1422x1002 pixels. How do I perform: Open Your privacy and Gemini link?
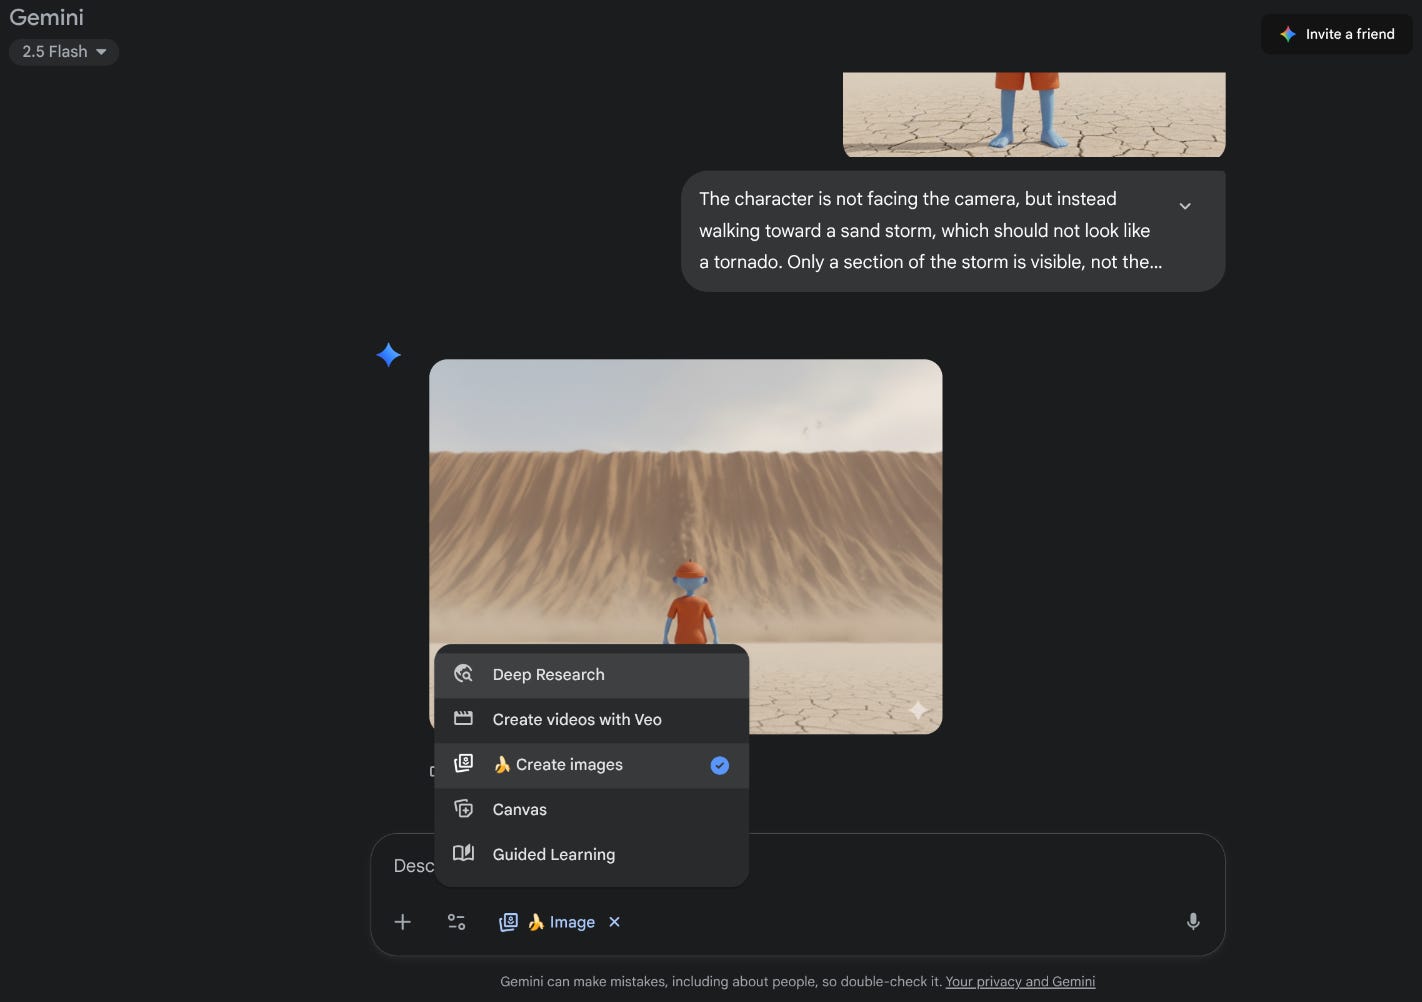point(1020,982)
